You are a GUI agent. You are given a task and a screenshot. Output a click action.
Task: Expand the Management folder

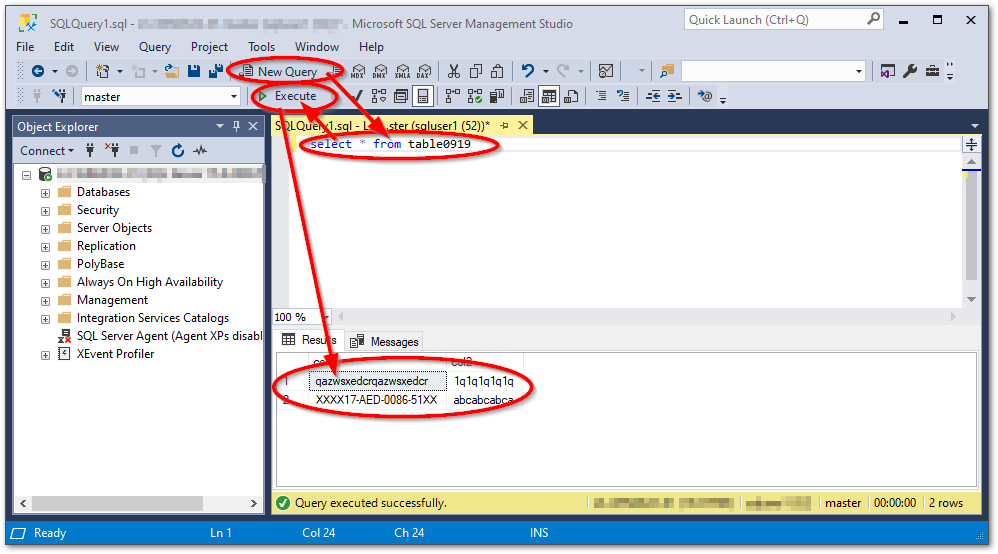pos(45,301)
